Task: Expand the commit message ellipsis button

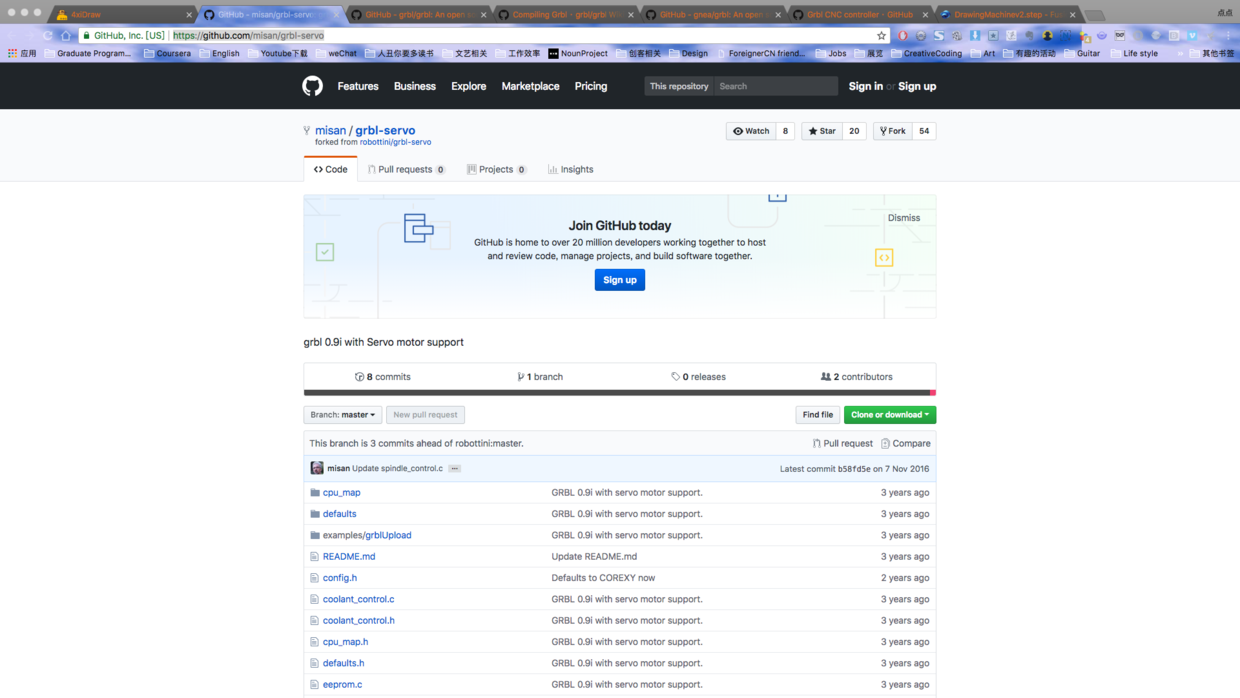Action: click(454, 468)
